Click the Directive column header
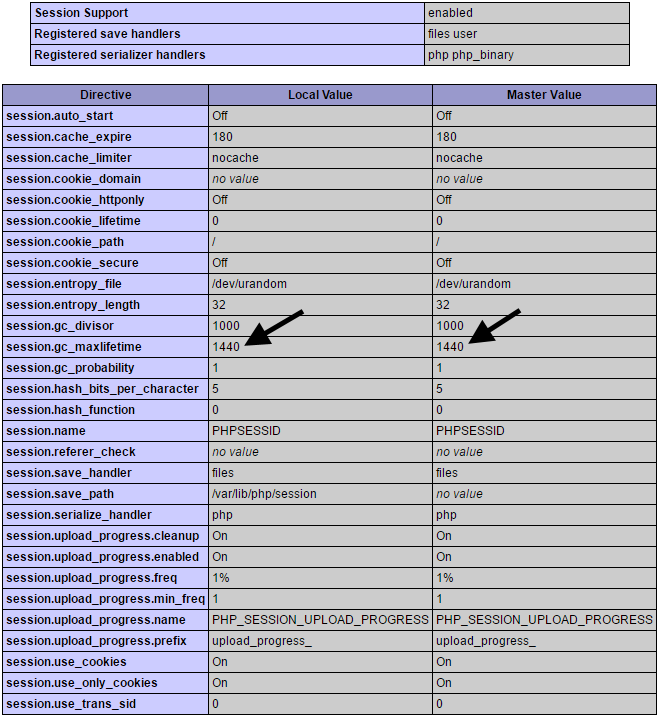The image size is (662, 718). point(106,95)
